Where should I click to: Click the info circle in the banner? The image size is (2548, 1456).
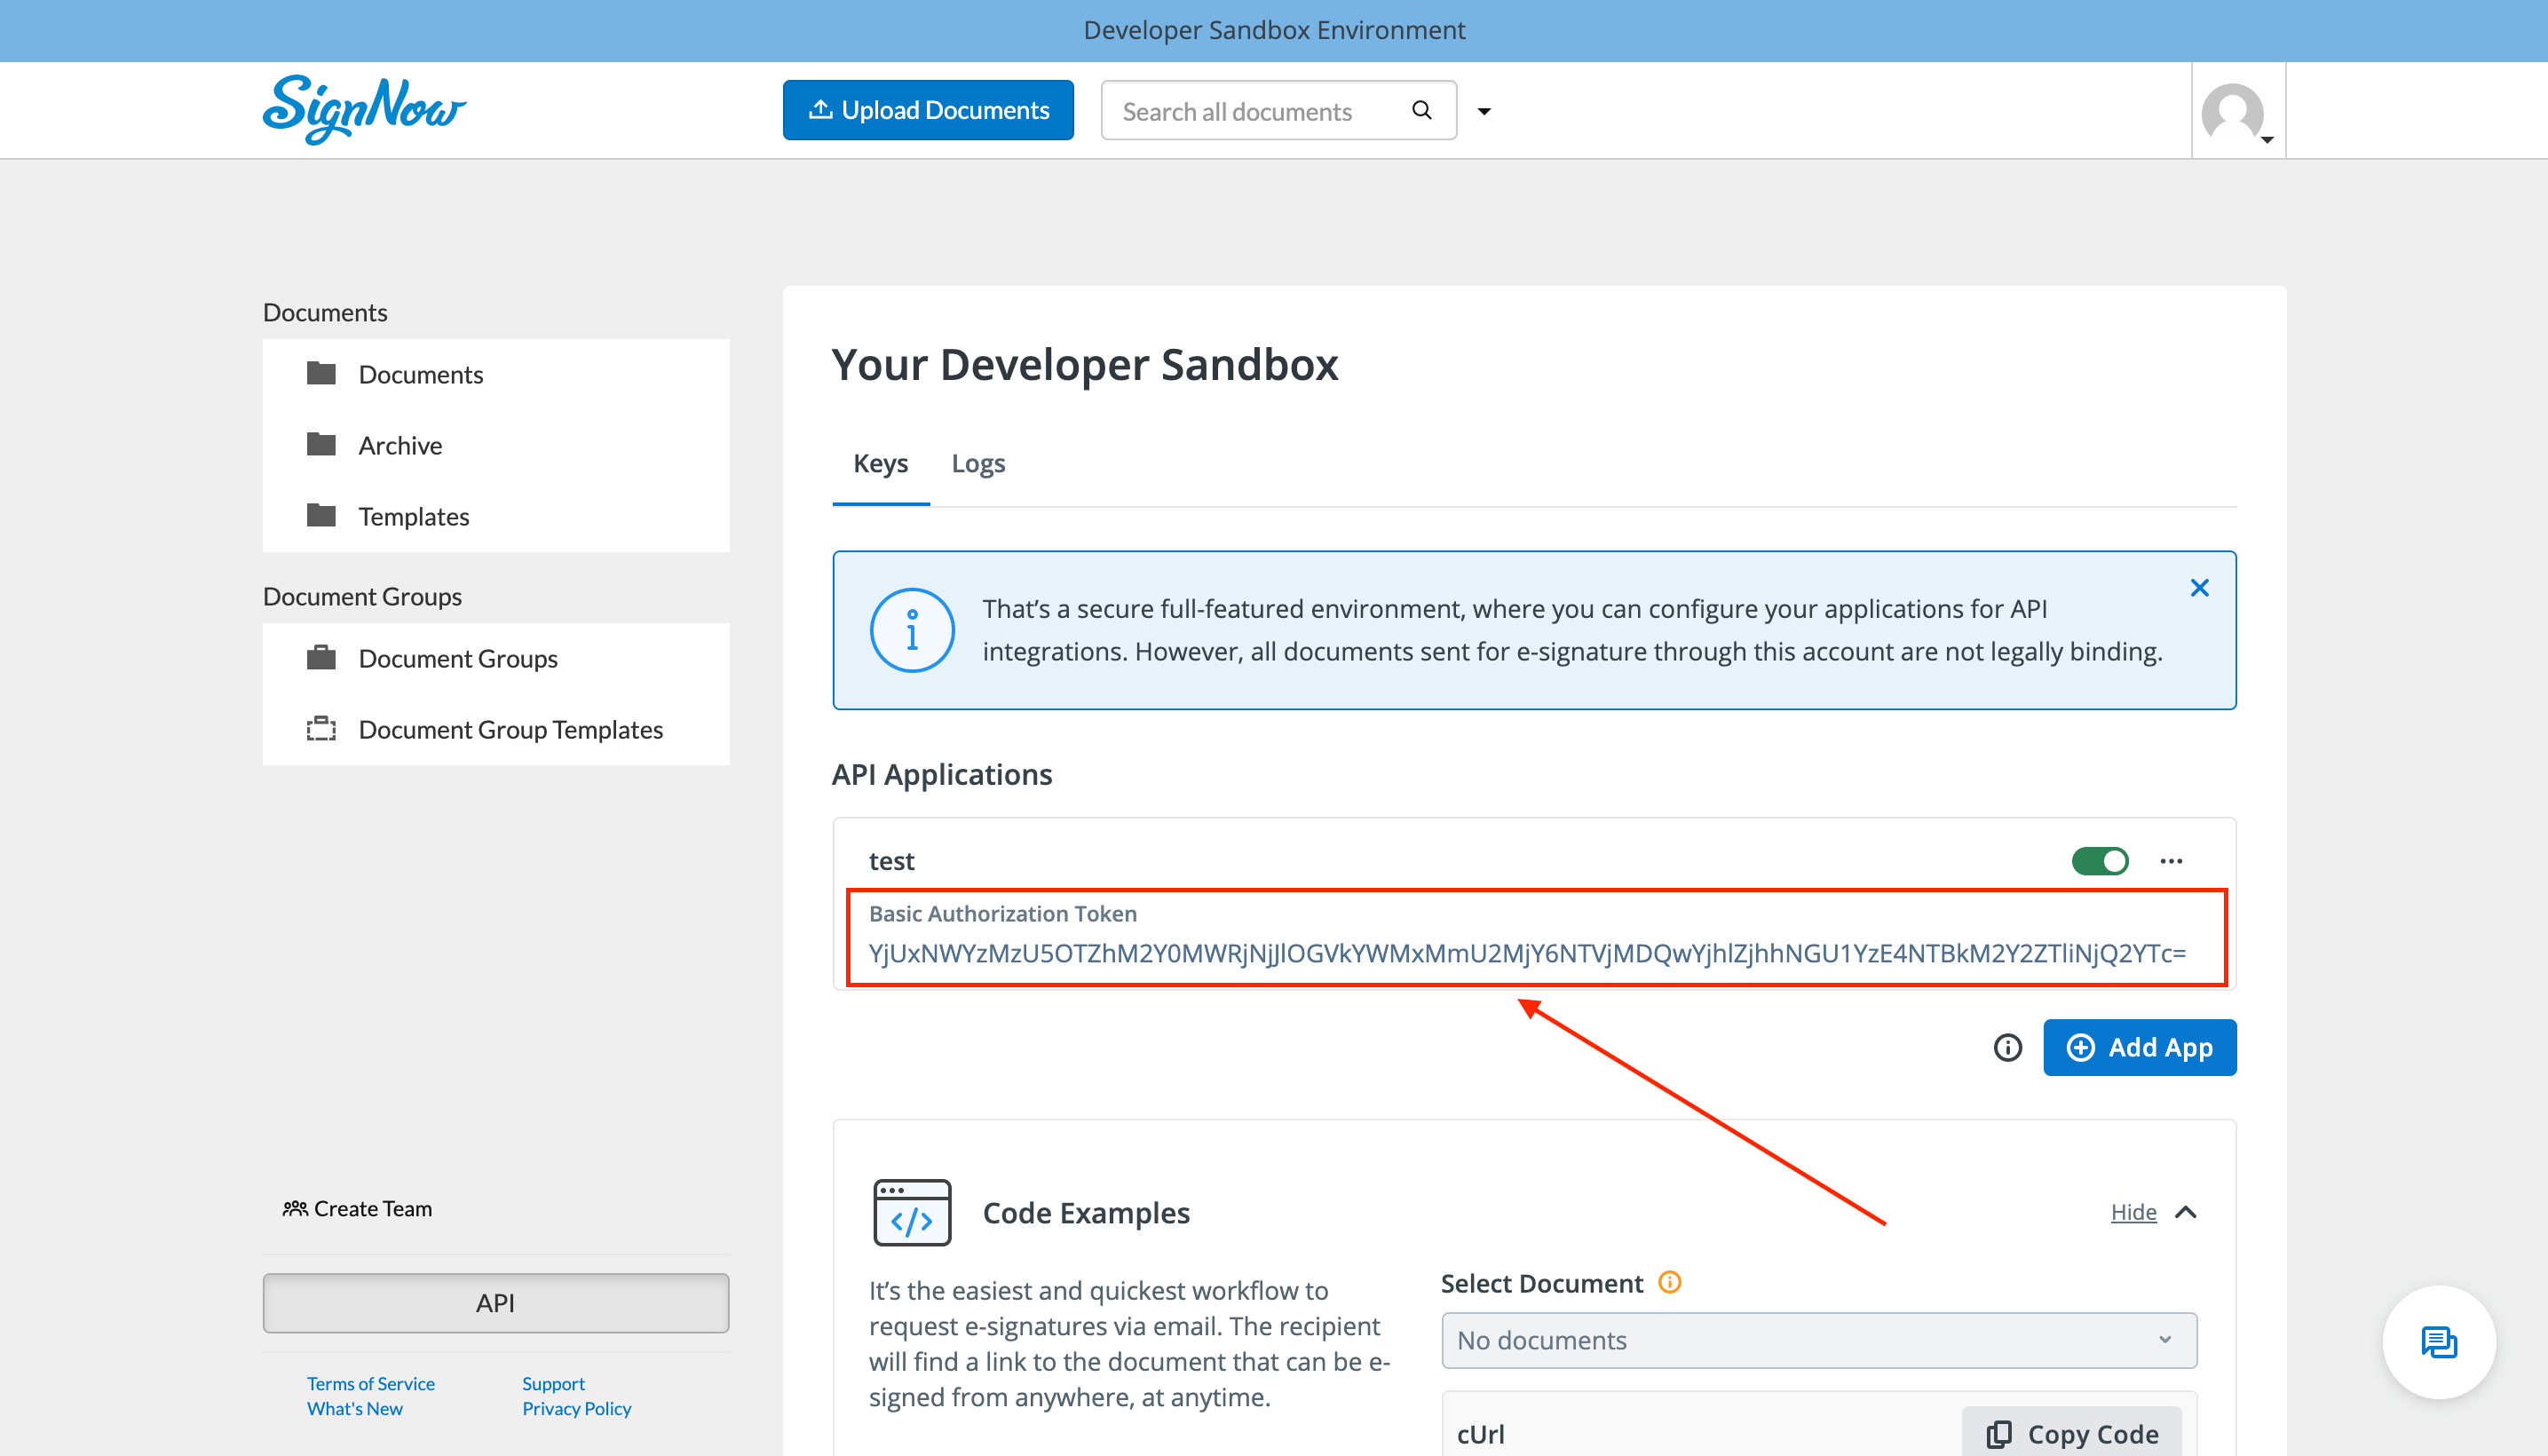tap(912, 630)
